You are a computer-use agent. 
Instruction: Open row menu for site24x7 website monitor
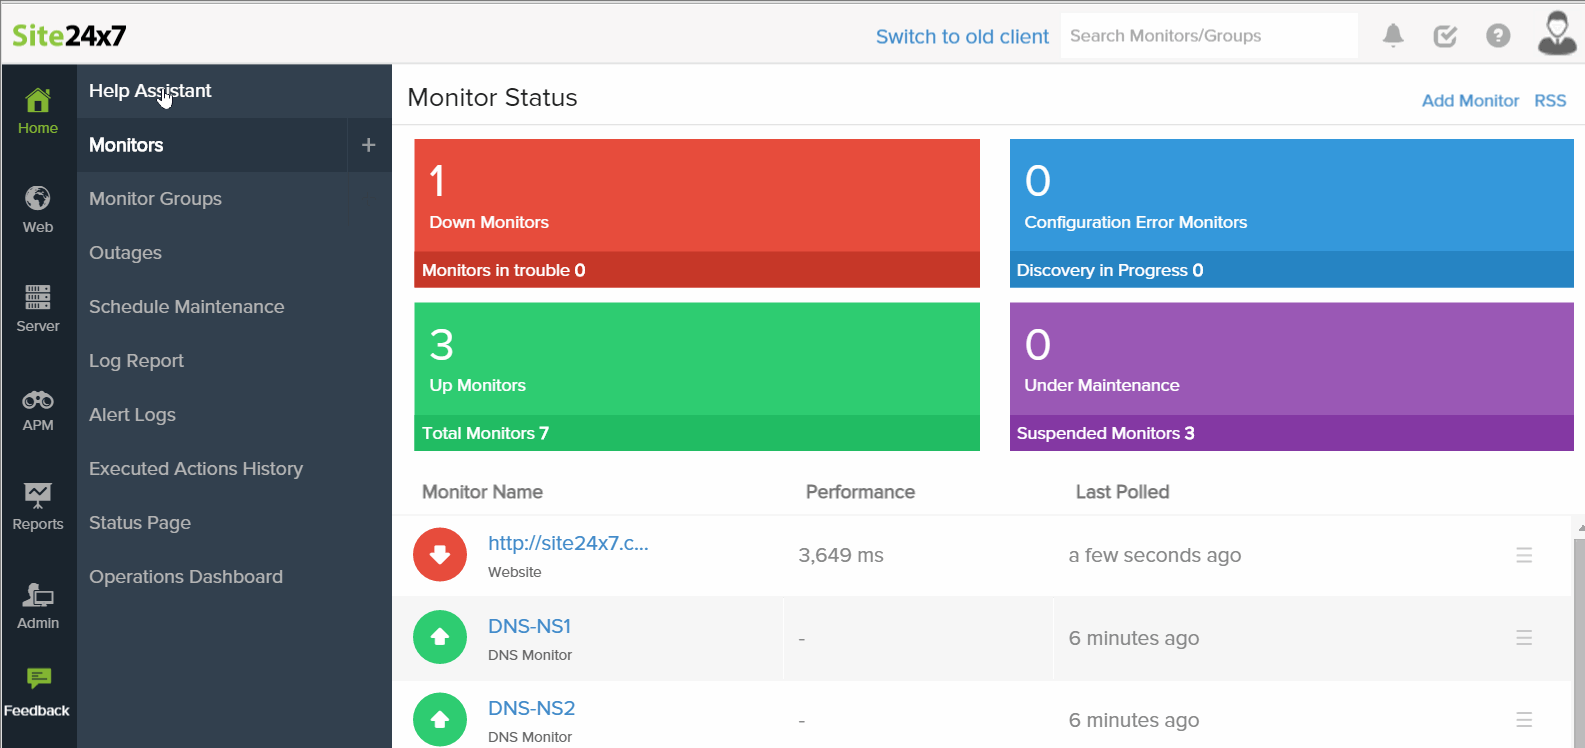coord(1524,555)
